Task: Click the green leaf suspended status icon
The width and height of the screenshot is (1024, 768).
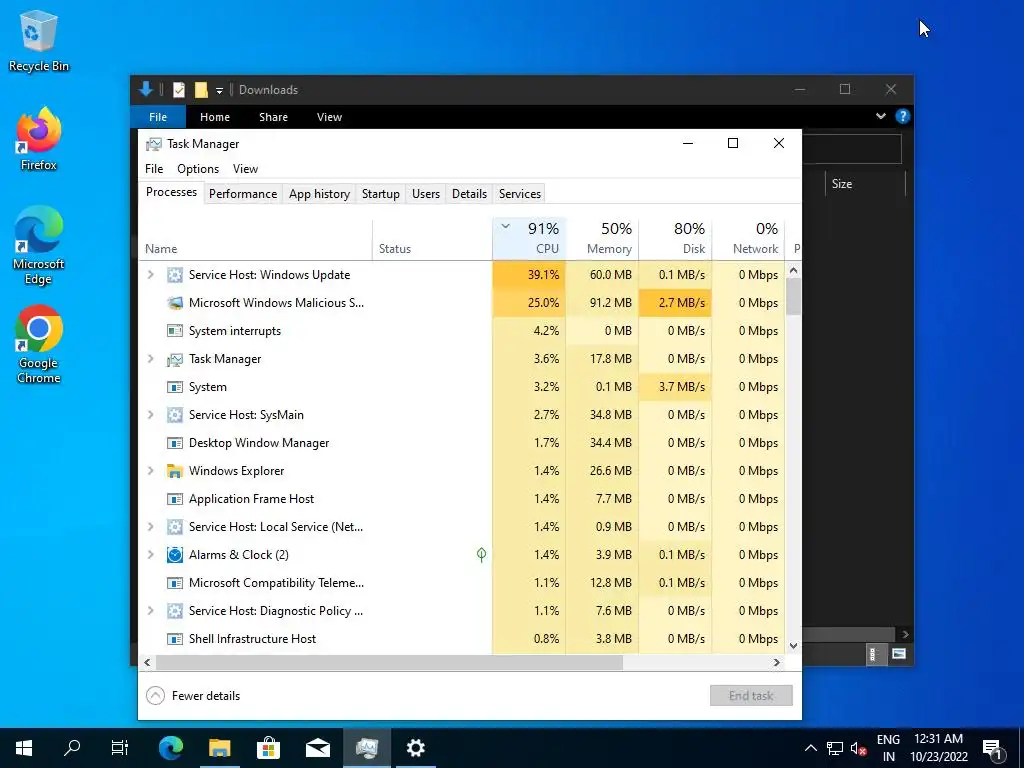Action: pos(481,555)
